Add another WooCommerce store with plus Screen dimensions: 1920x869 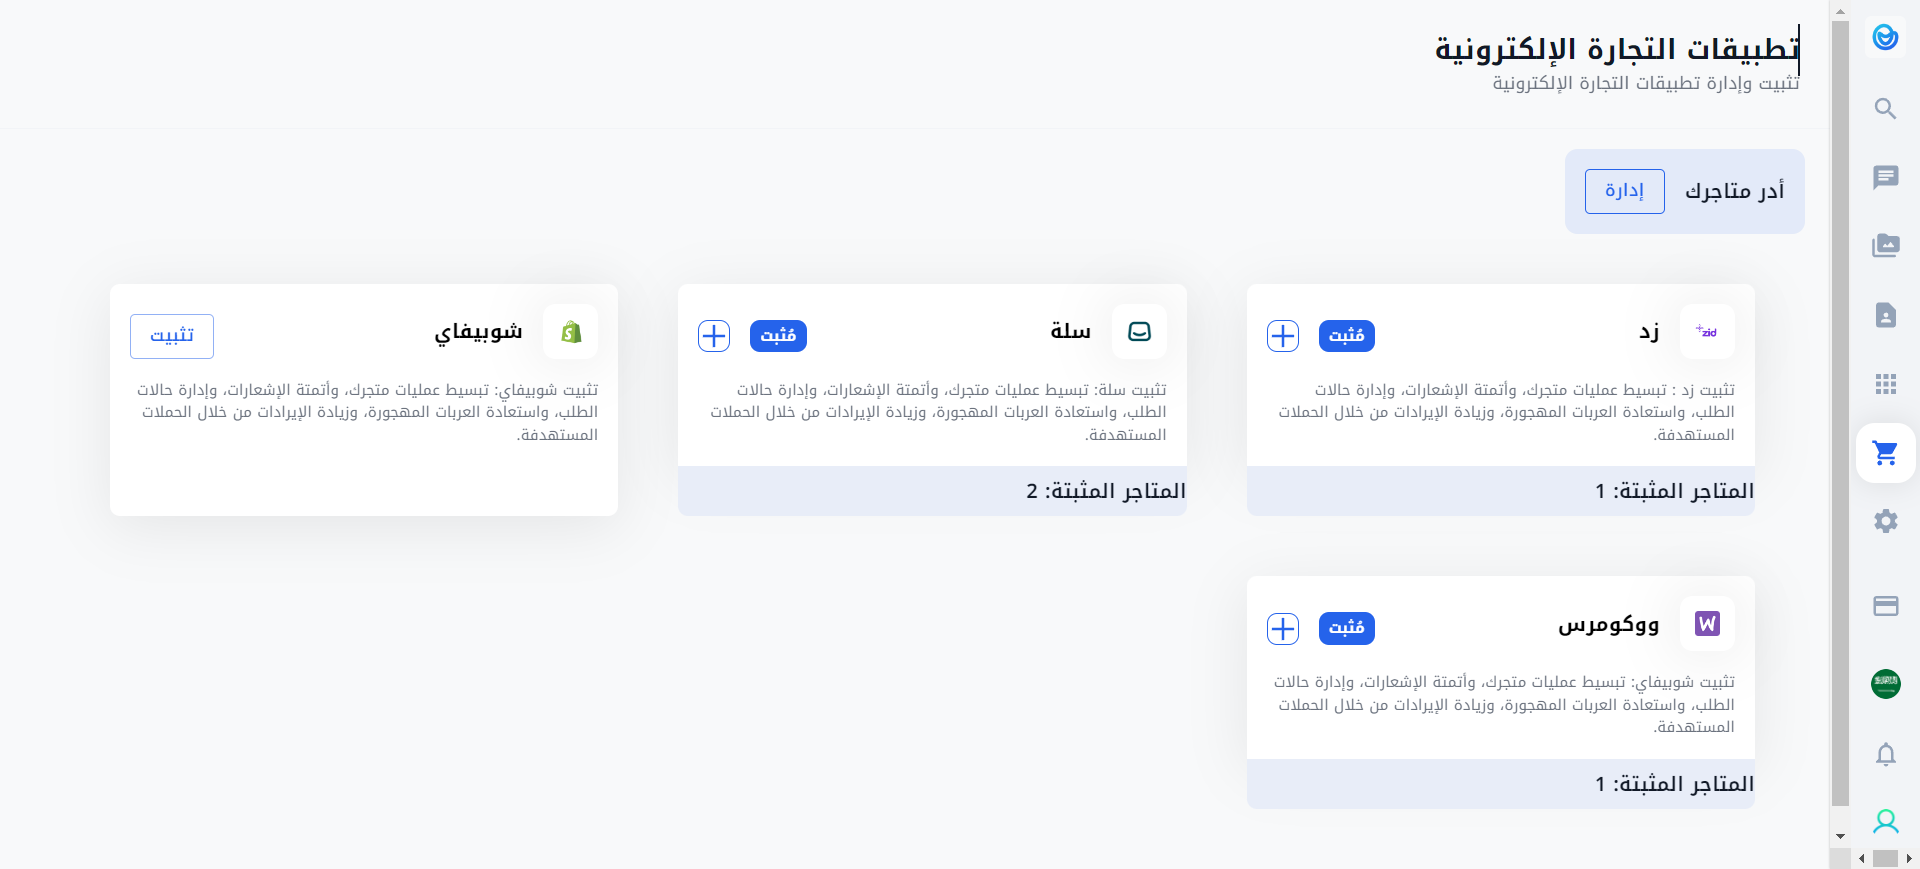(1282, 628)
